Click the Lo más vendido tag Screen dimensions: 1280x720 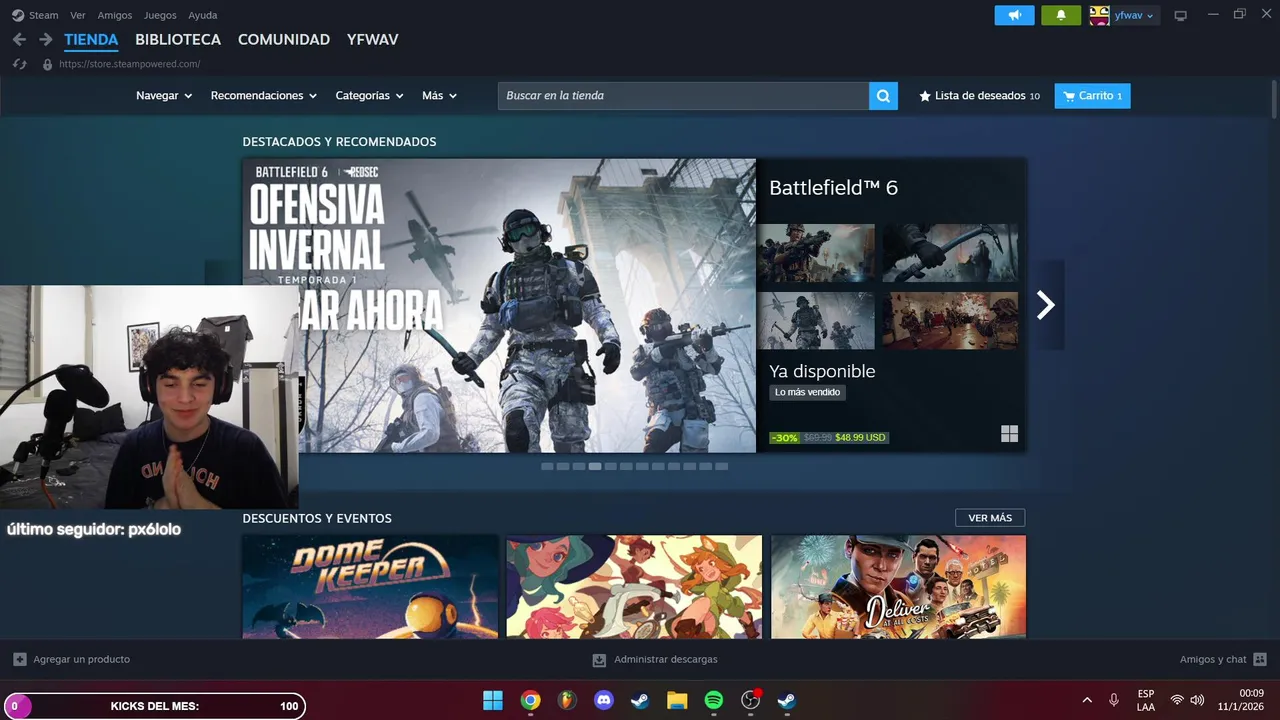[807, 392]
